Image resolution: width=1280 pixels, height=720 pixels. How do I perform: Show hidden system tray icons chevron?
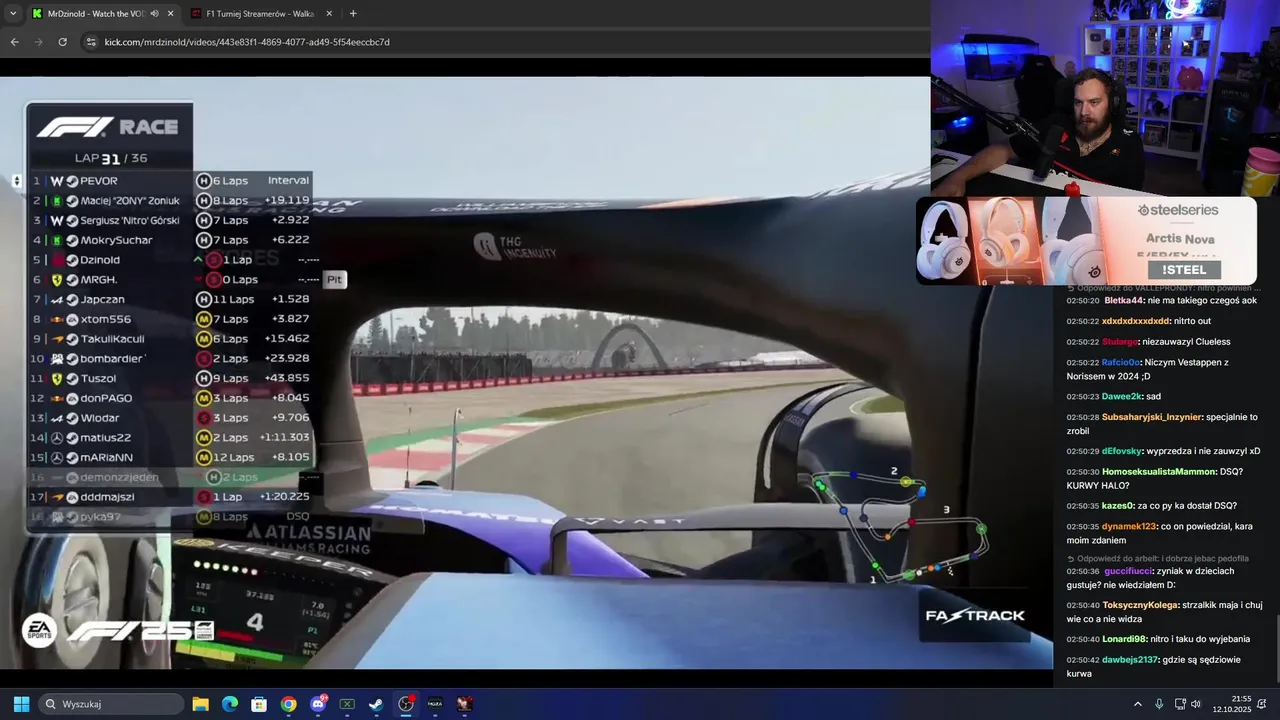click(x=1137, y=704)
